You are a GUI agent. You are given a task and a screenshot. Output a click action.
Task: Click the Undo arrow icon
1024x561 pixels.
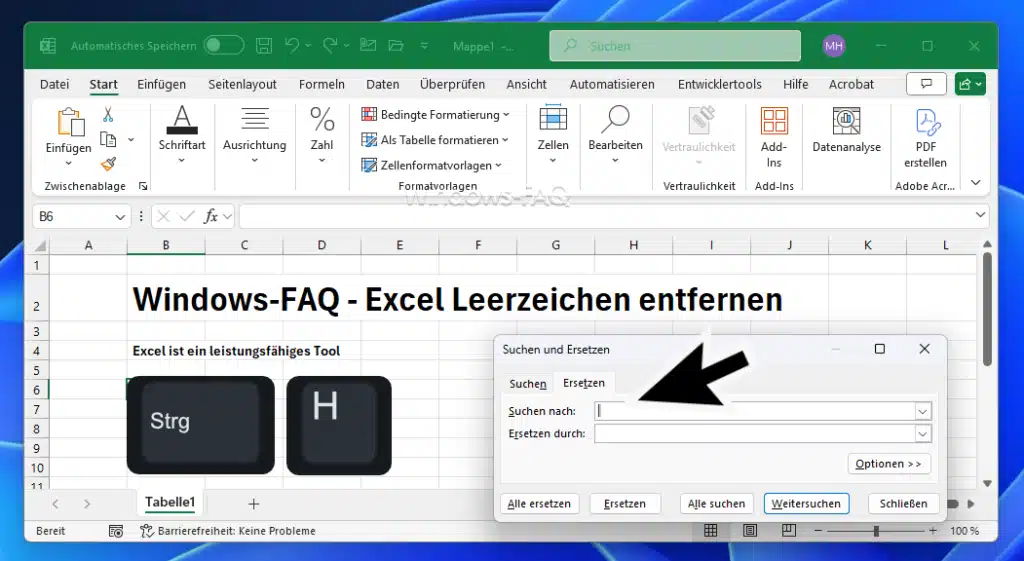click(292, 46)
